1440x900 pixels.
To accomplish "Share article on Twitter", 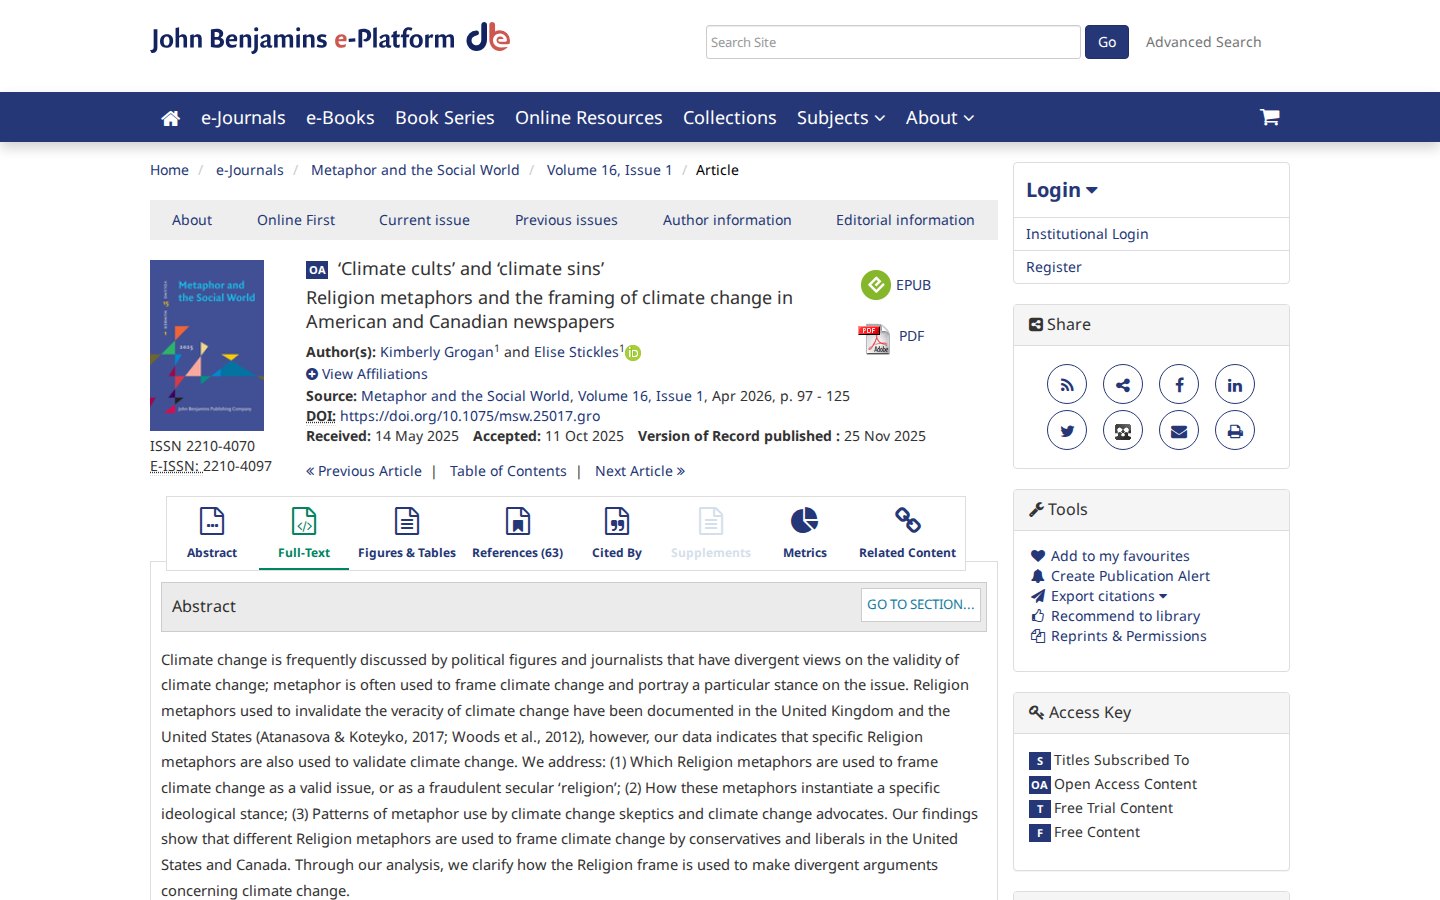I will click(1067, 431).
